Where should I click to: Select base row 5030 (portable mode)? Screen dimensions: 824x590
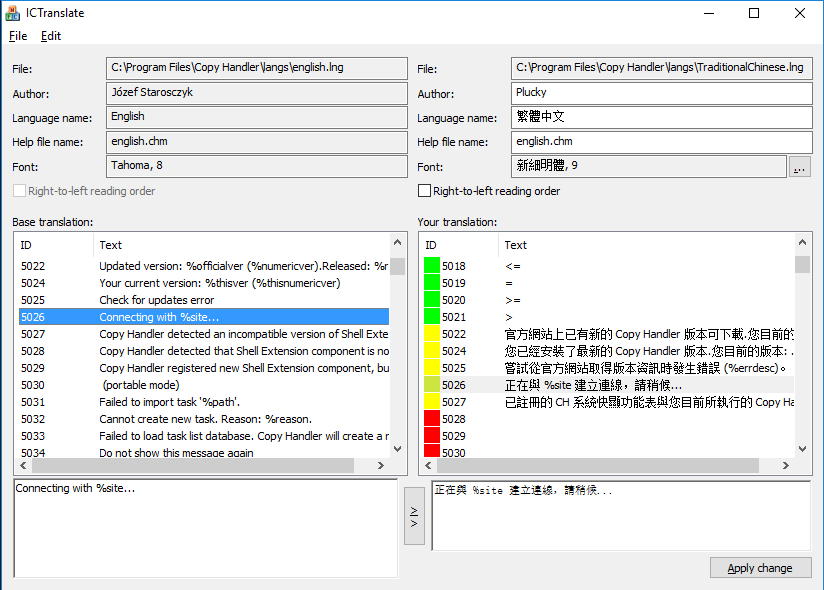tap(204, 385)
